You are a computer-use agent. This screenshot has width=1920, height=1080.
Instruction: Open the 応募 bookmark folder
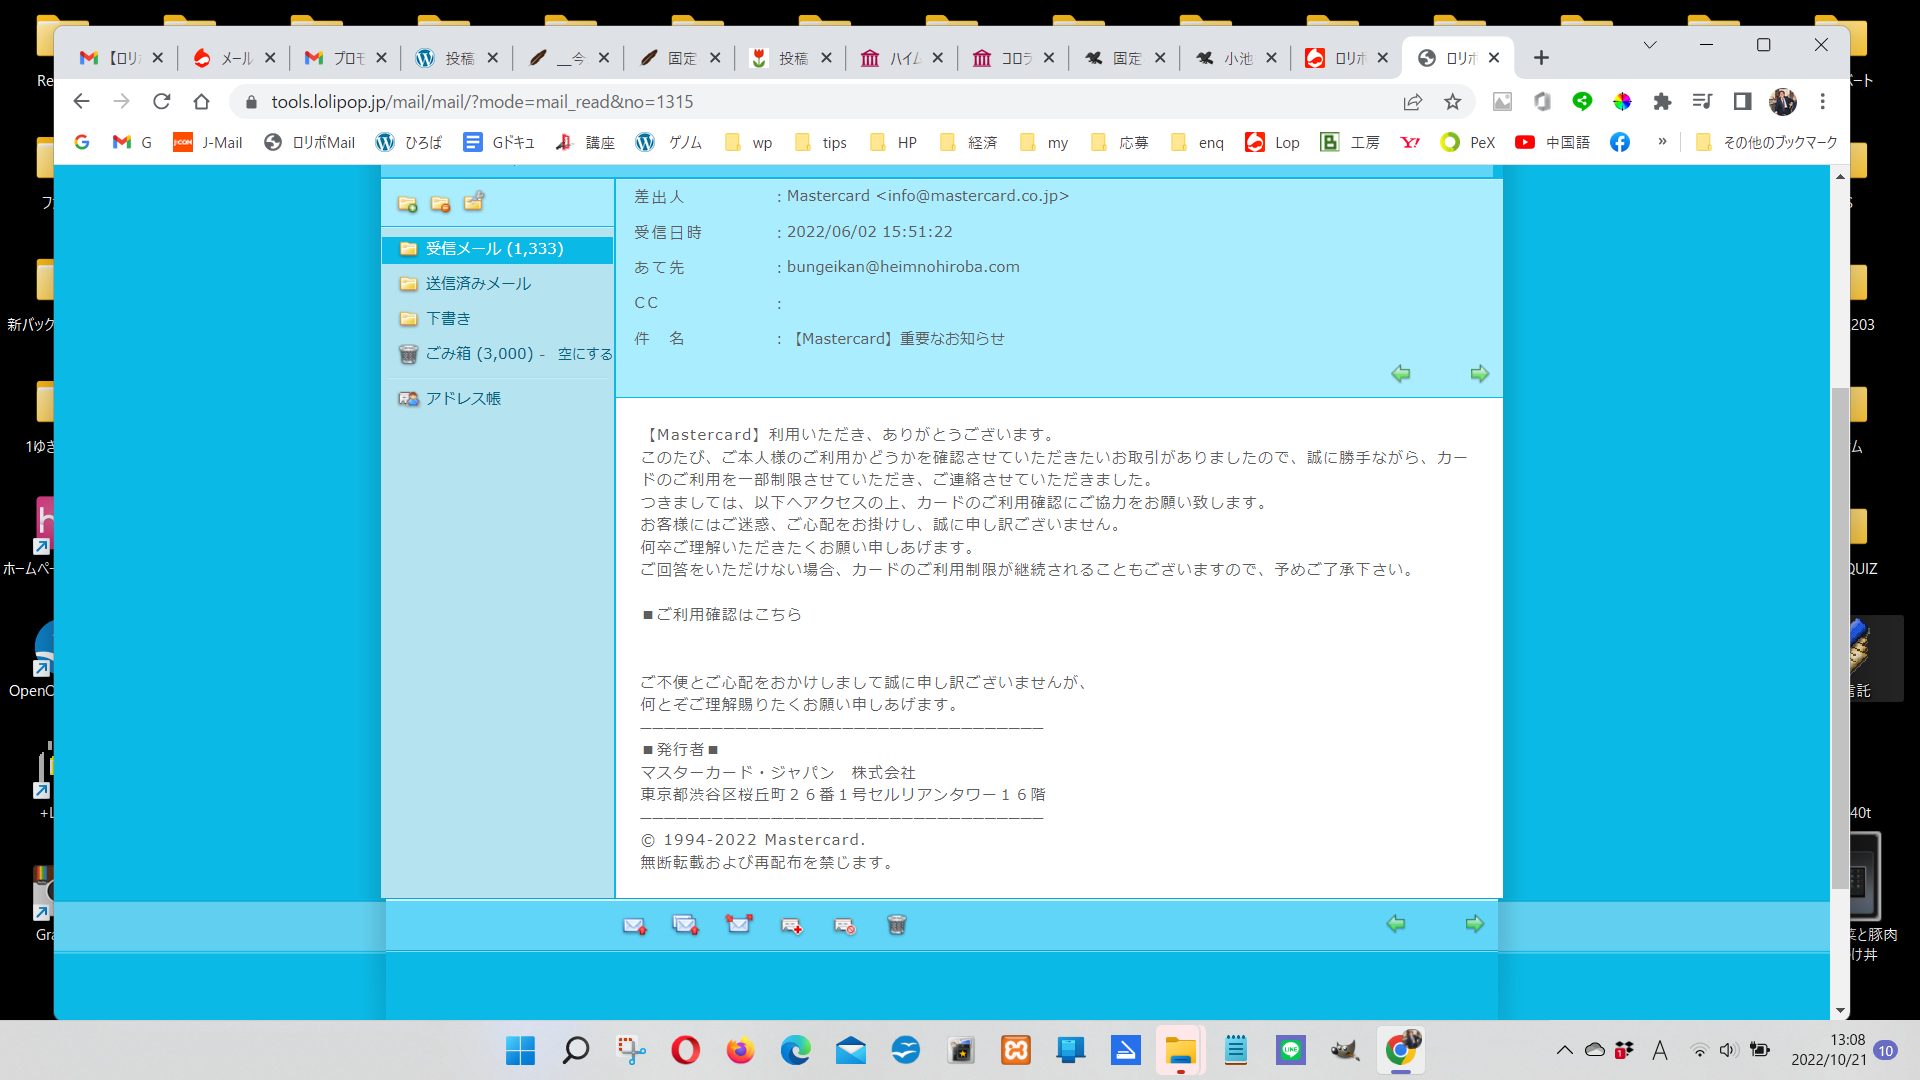click(x=1119, y=143)
